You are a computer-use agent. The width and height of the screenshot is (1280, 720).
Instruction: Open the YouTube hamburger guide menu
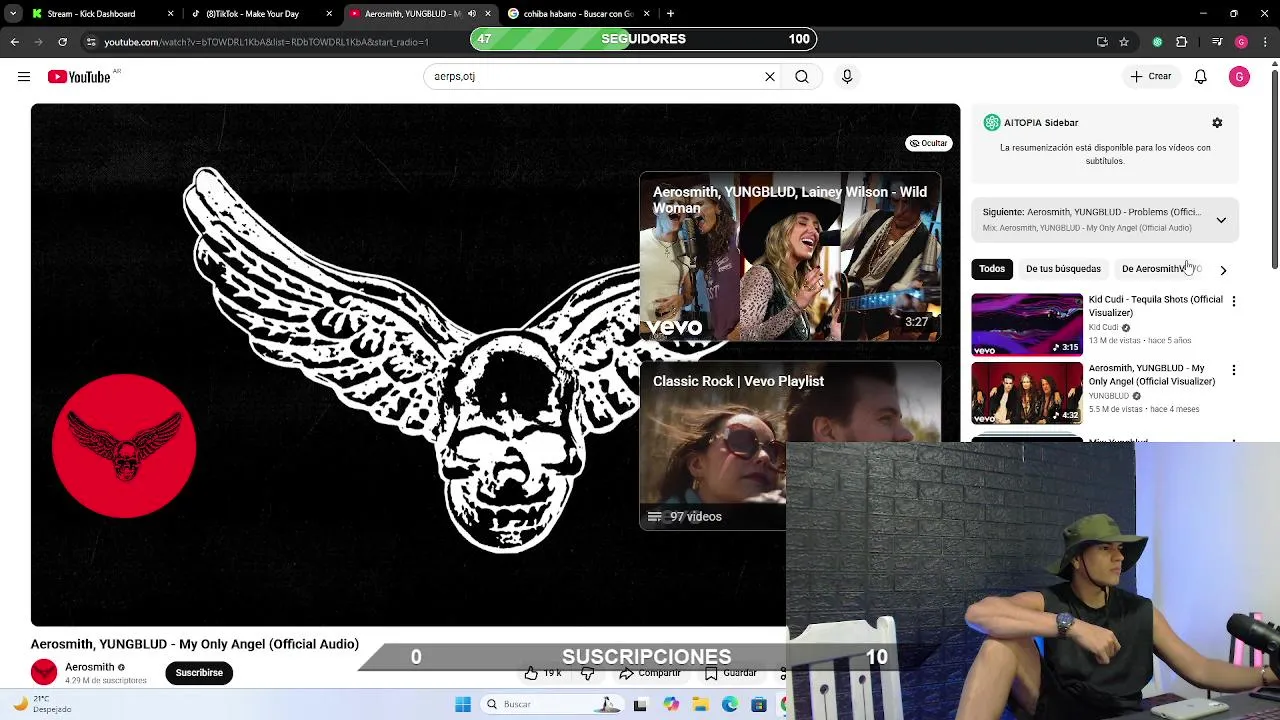24,76
